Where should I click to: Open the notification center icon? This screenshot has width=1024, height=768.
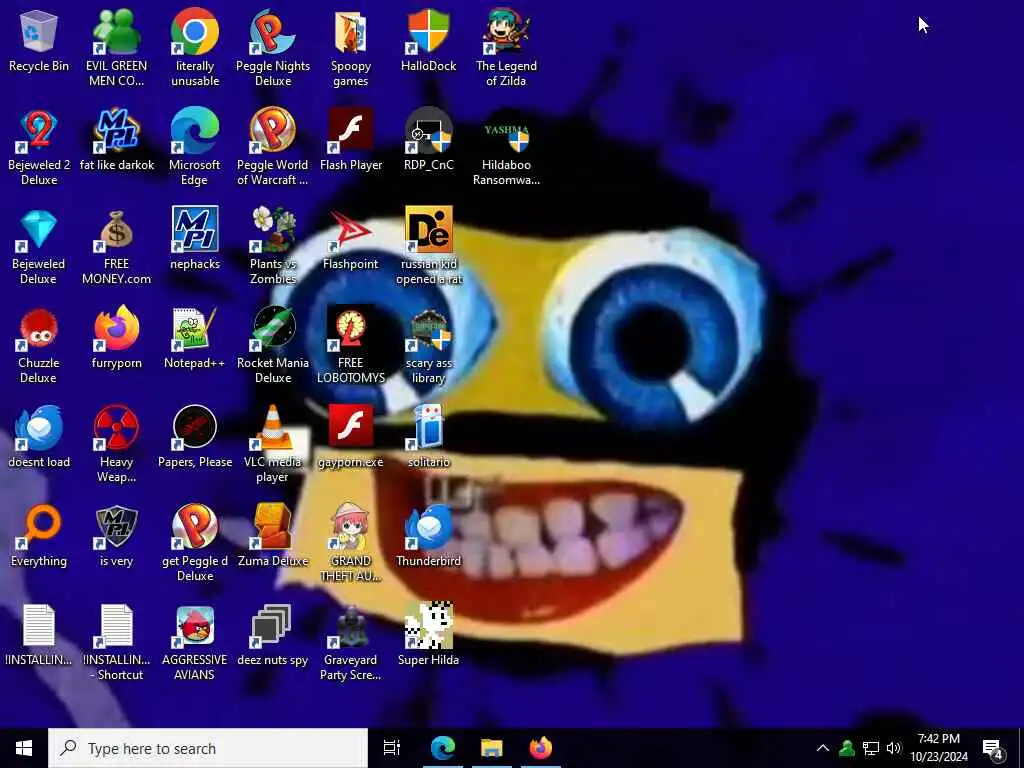pyautogui.click(x=992, y=748)
